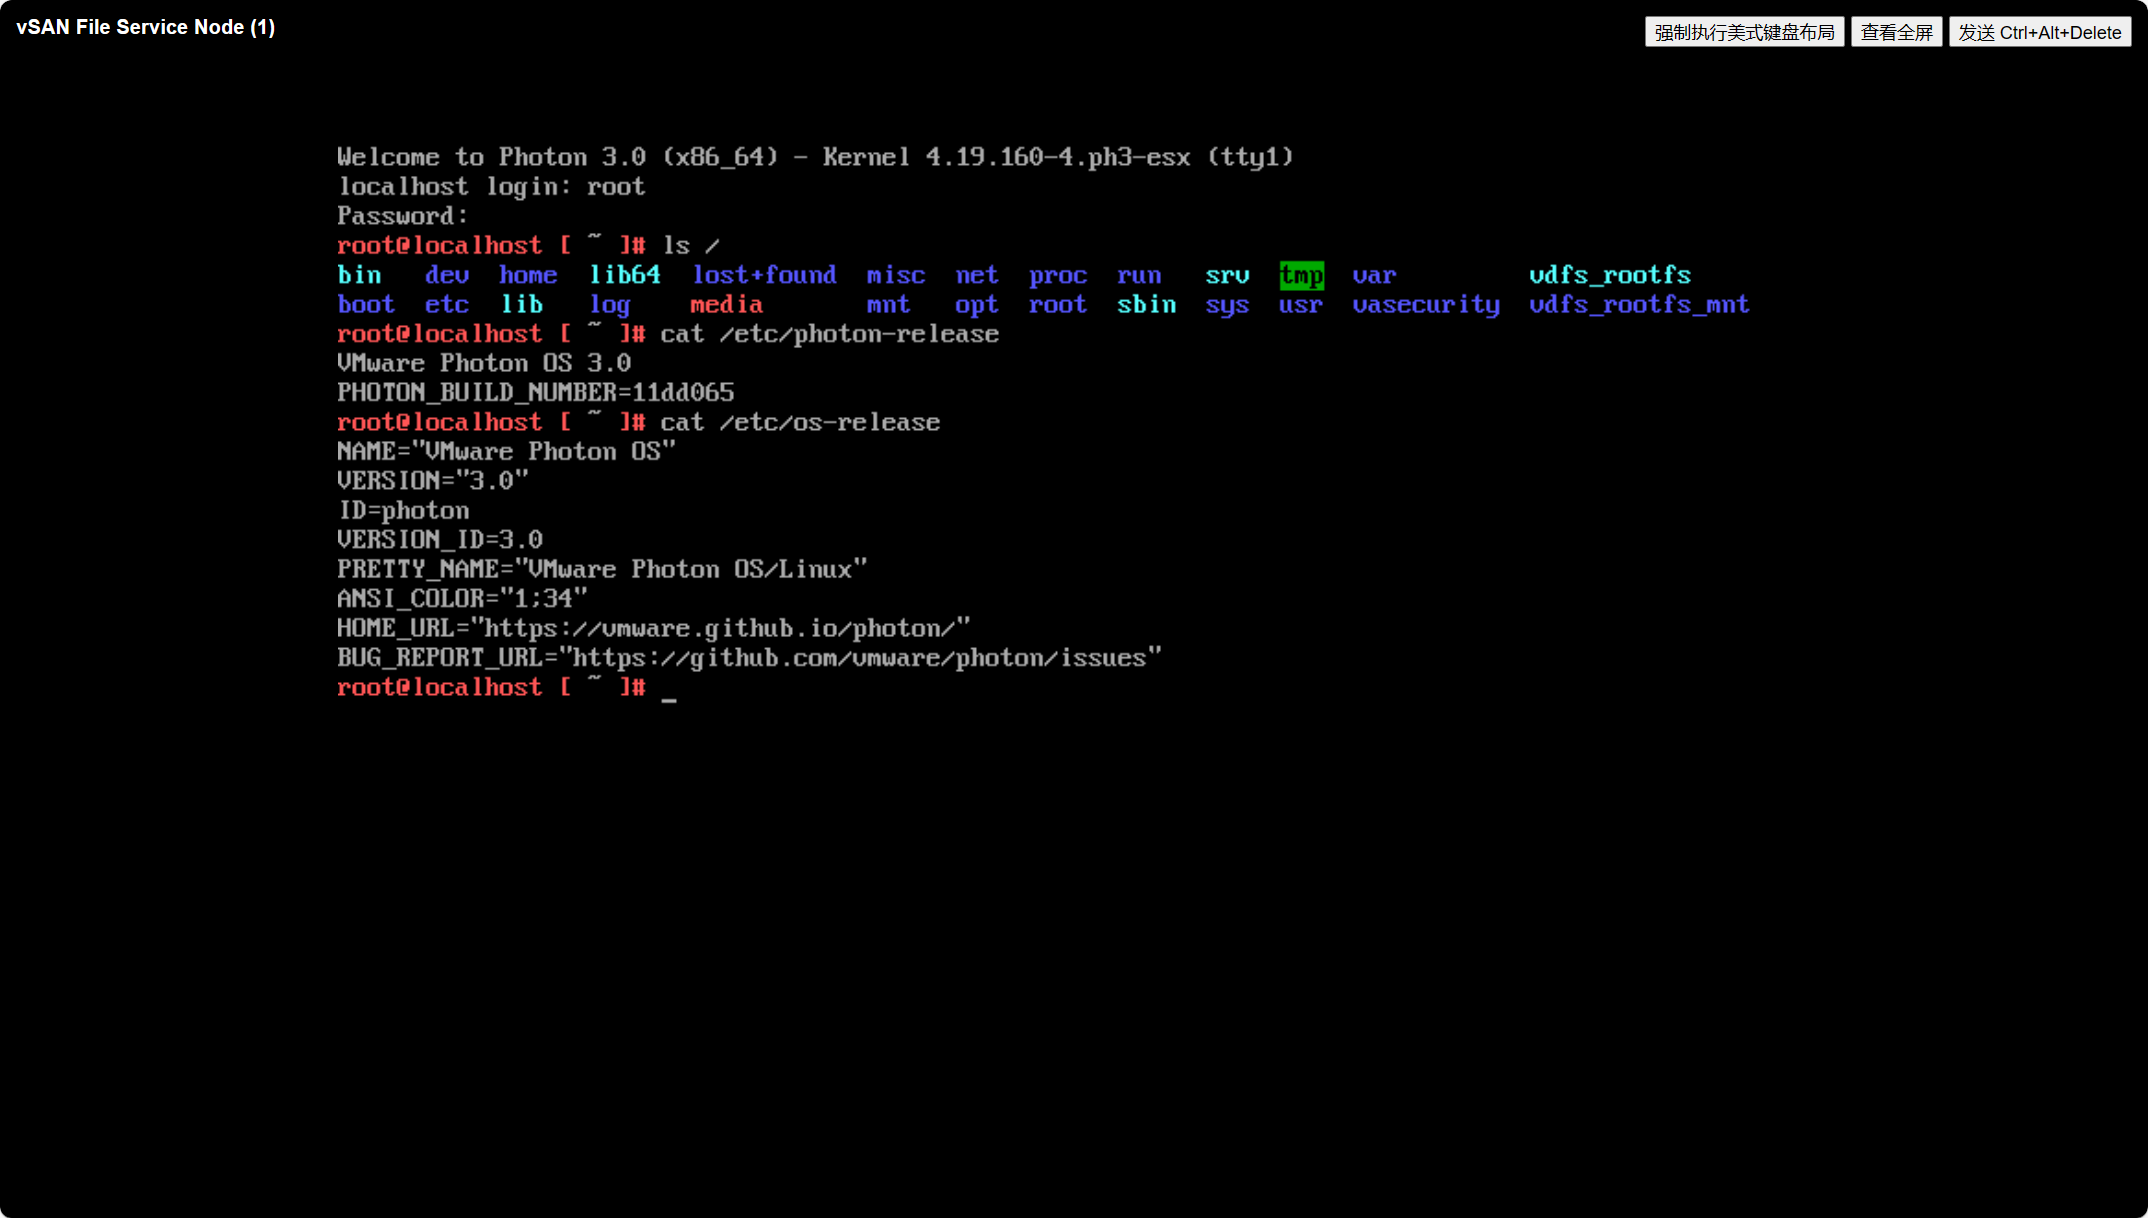Click the 'vdfs_rootfs_mnt' directory name
The image size is (2148, 1218).
pyautogui.click(x=1639, y=305)
